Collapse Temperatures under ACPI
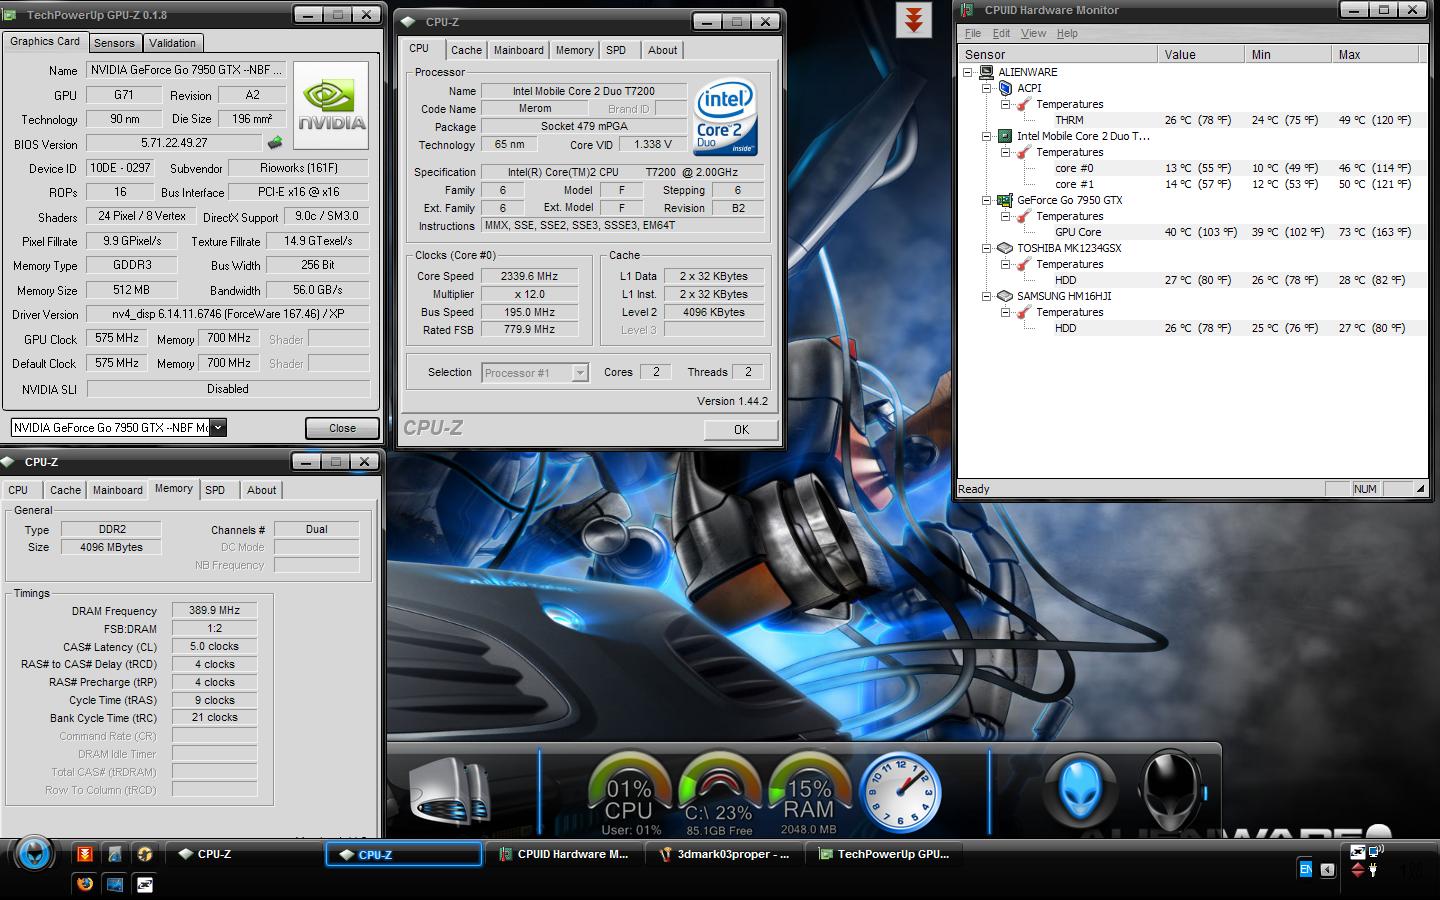The height and width of the screenshot is (900, 1440). point(1006,104)
